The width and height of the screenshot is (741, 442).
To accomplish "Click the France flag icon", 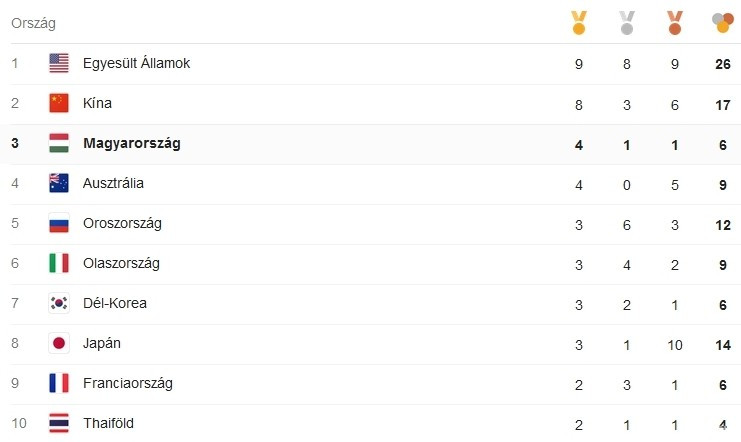I will coord(59,383).
